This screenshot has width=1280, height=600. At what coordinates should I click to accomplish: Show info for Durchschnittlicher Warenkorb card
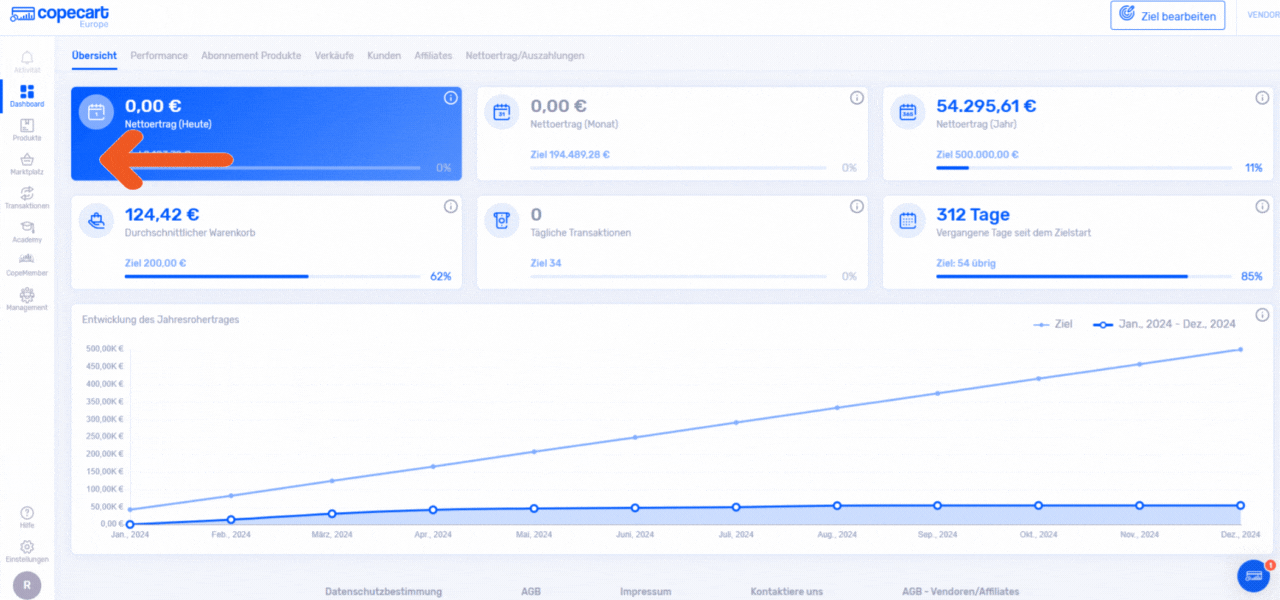(450, 206)
